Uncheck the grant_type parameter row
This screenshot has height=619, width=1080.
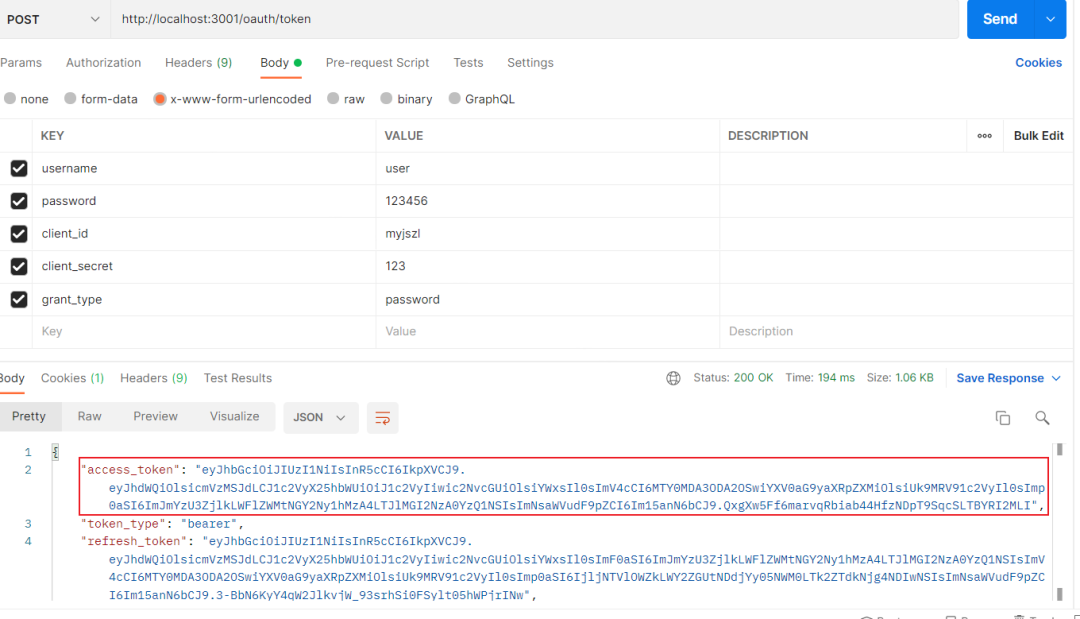[x=17, y=299]
